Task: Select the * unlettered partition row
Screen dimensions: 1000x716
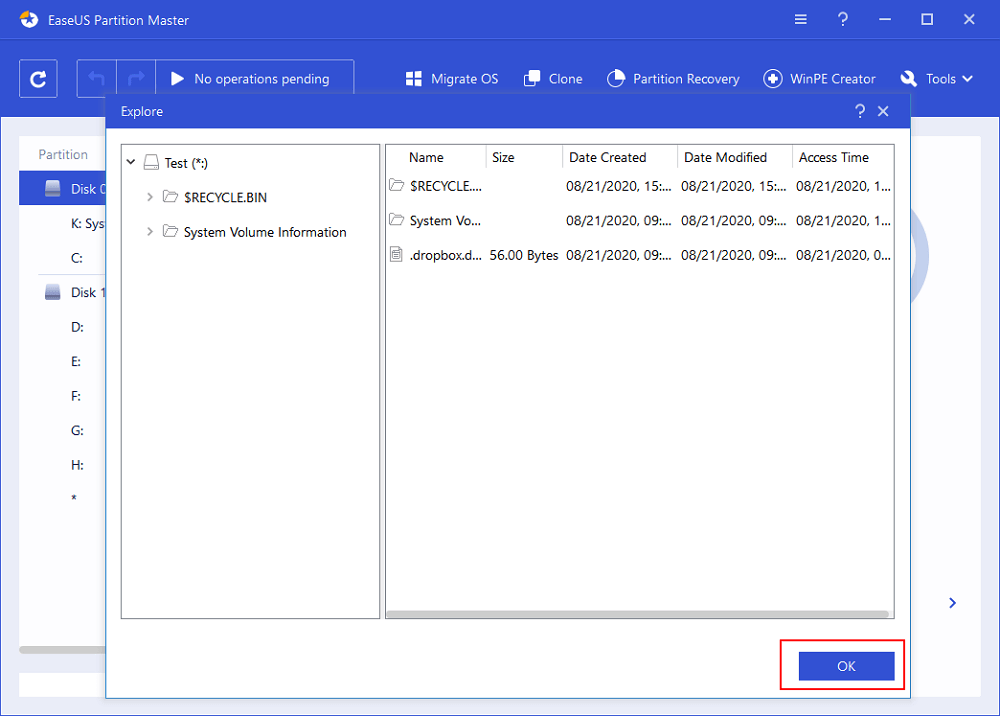Action: pyautogui.click(x=62, y=499)
